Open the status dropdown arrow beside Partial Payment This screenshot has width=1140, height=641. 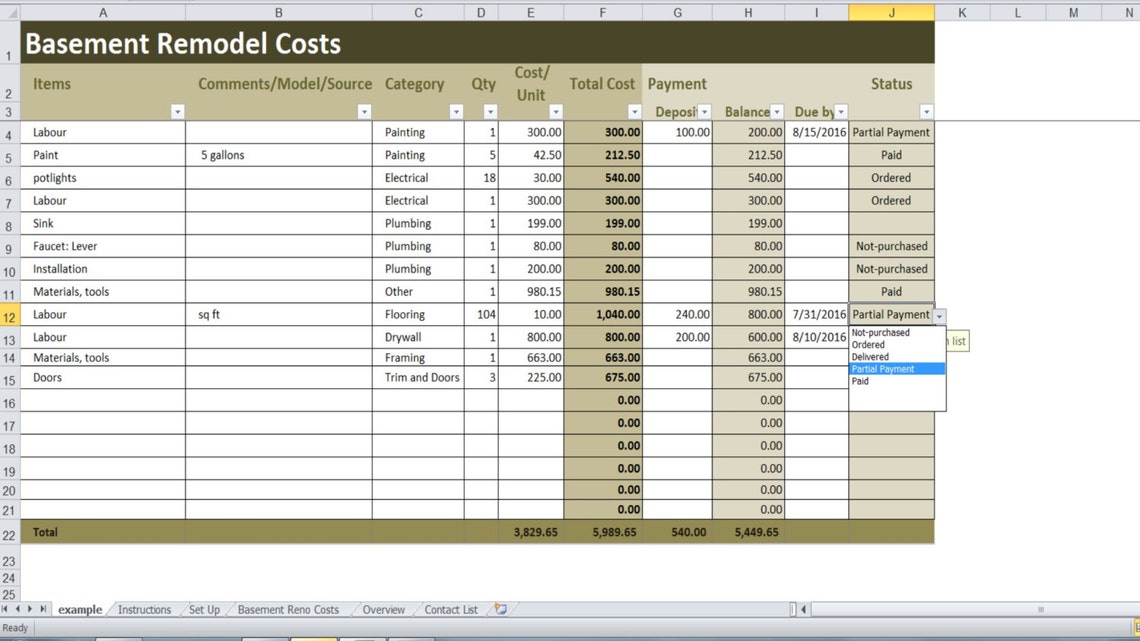tap(938, 314)
